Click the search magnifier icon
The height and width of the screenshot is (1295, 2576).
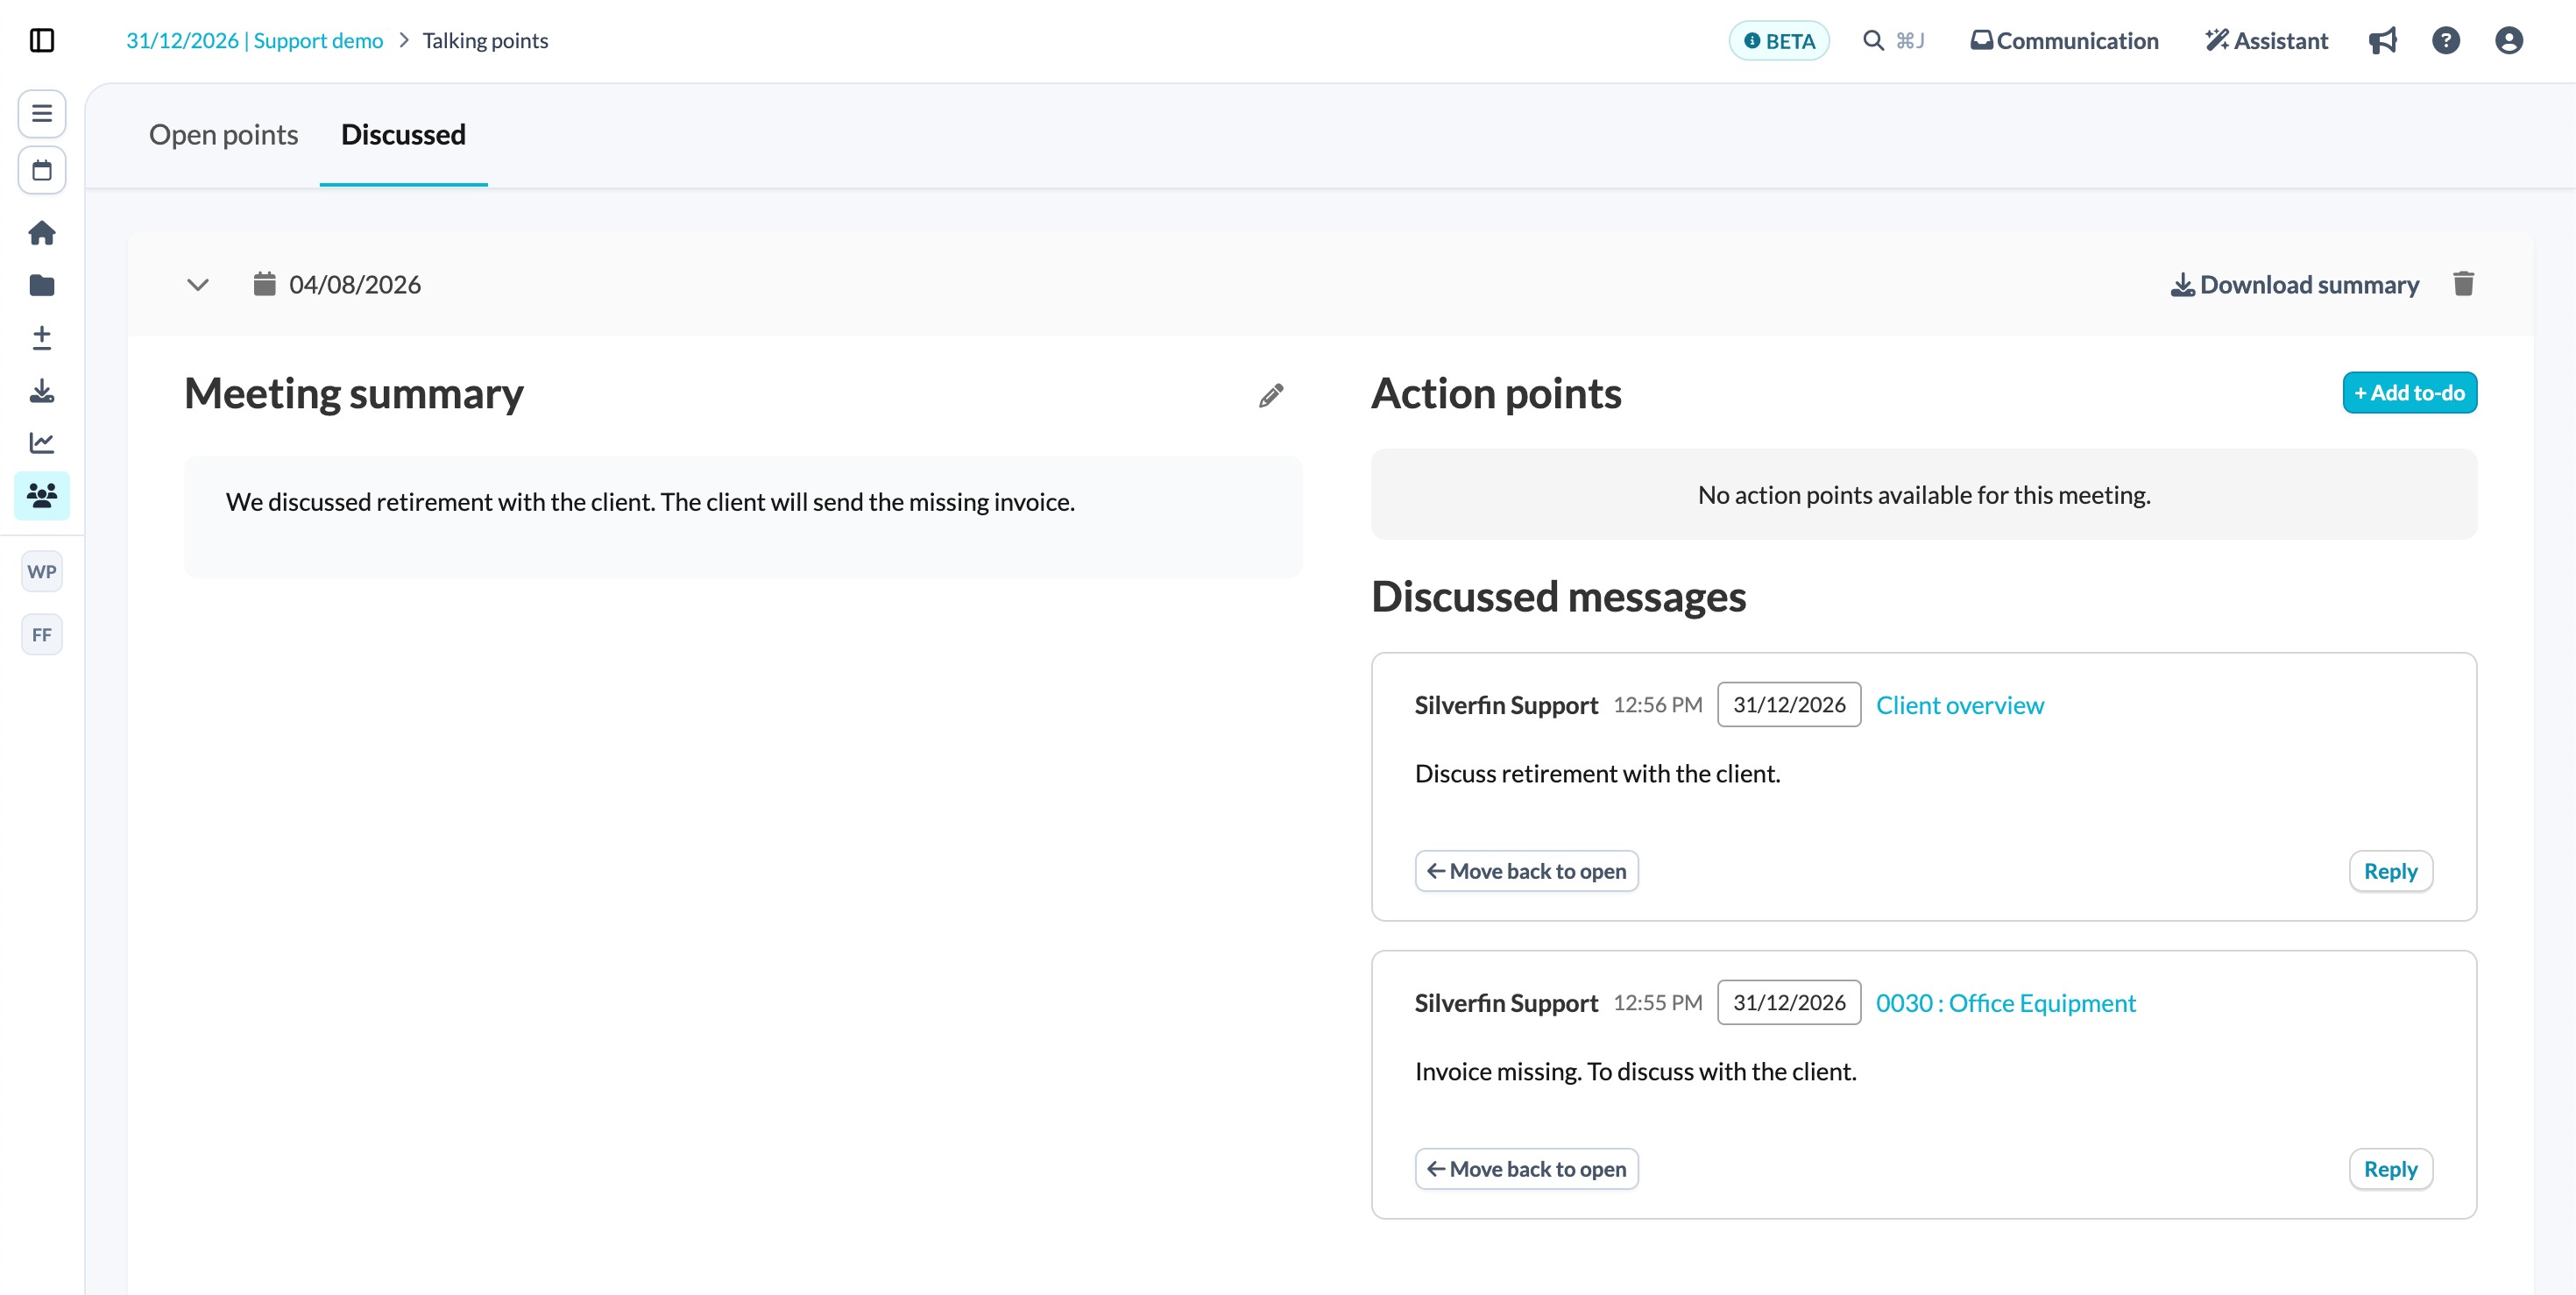(x=1873, y=41)
